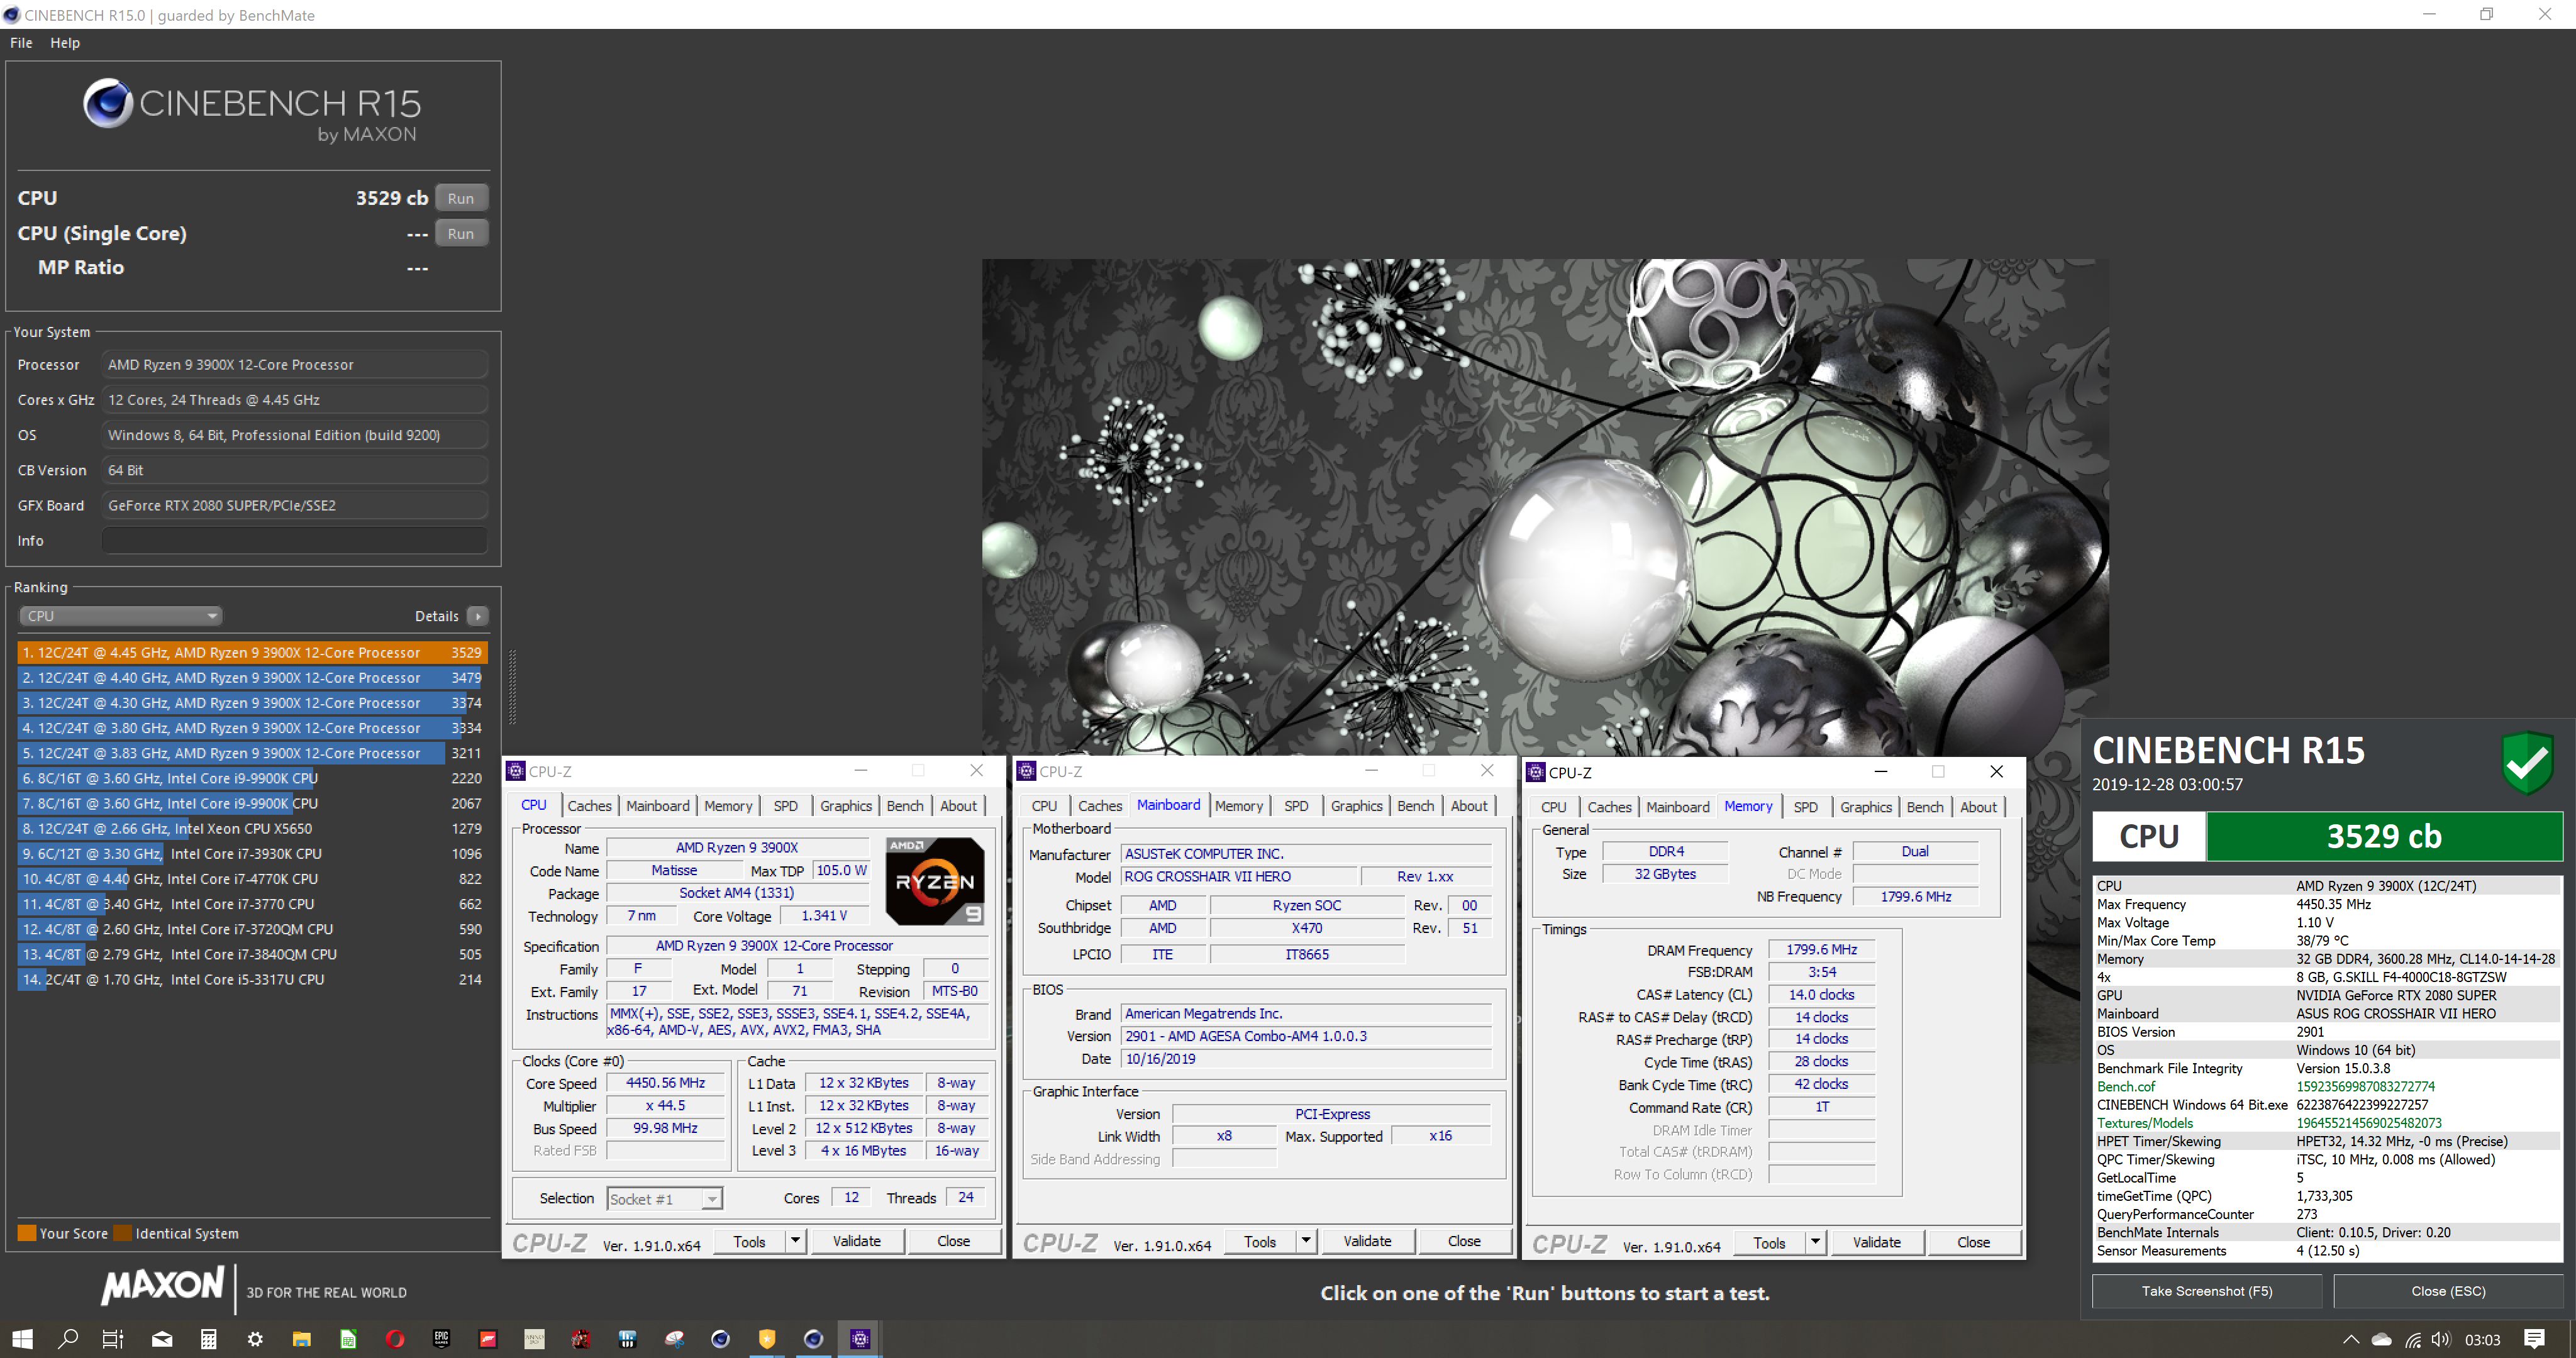
Task: Click the Info input field
Action: 295,541
